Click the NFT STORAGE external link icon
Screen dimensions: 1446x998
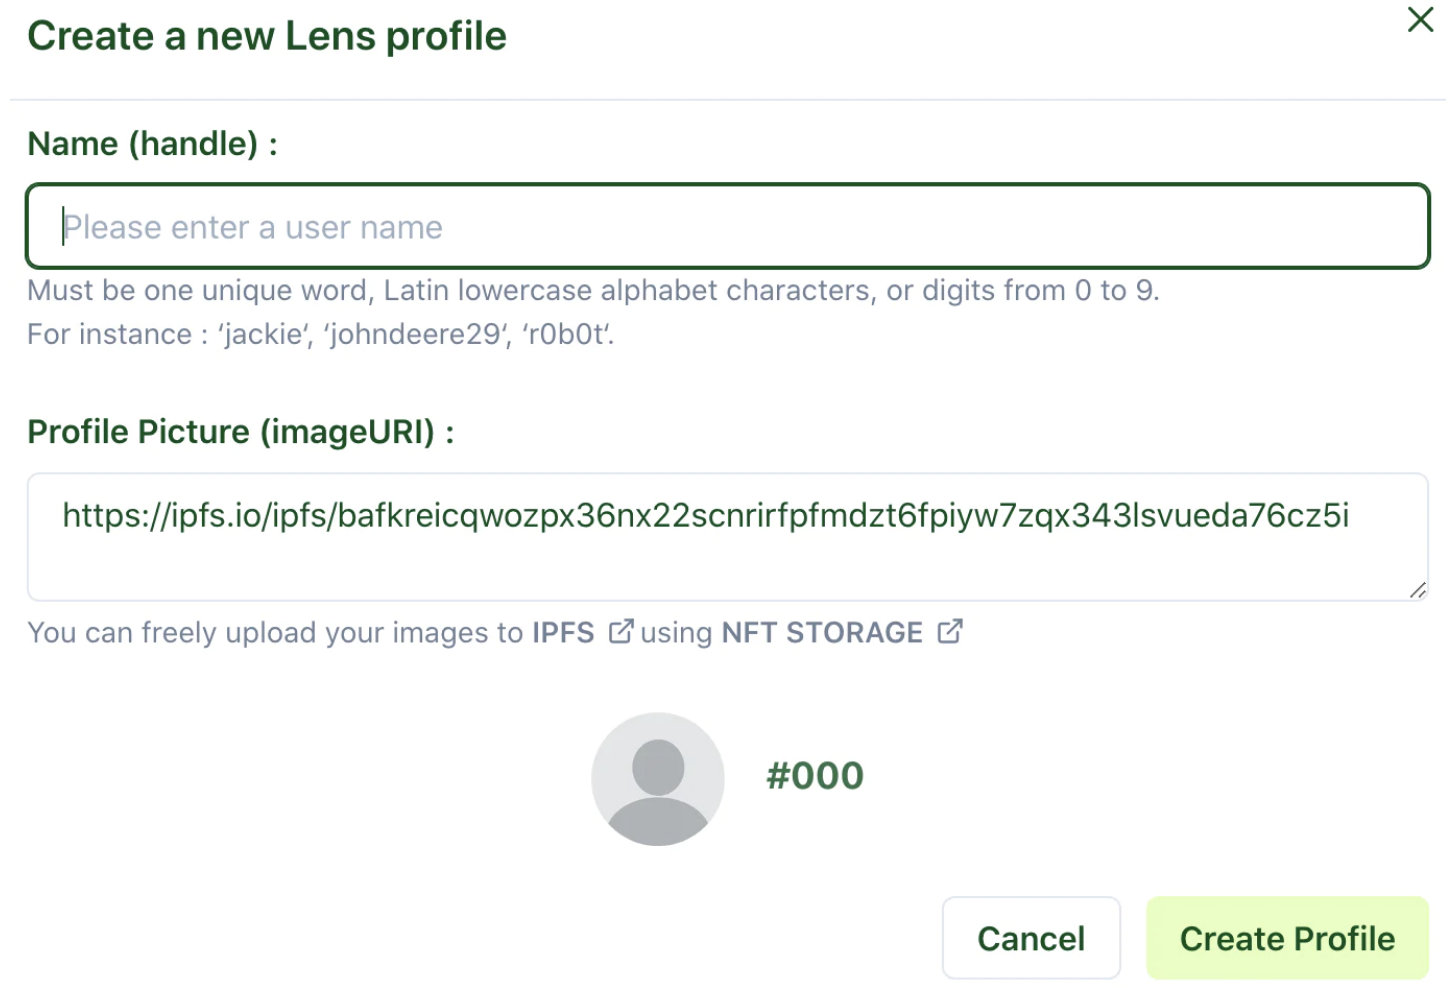point(951,630)
